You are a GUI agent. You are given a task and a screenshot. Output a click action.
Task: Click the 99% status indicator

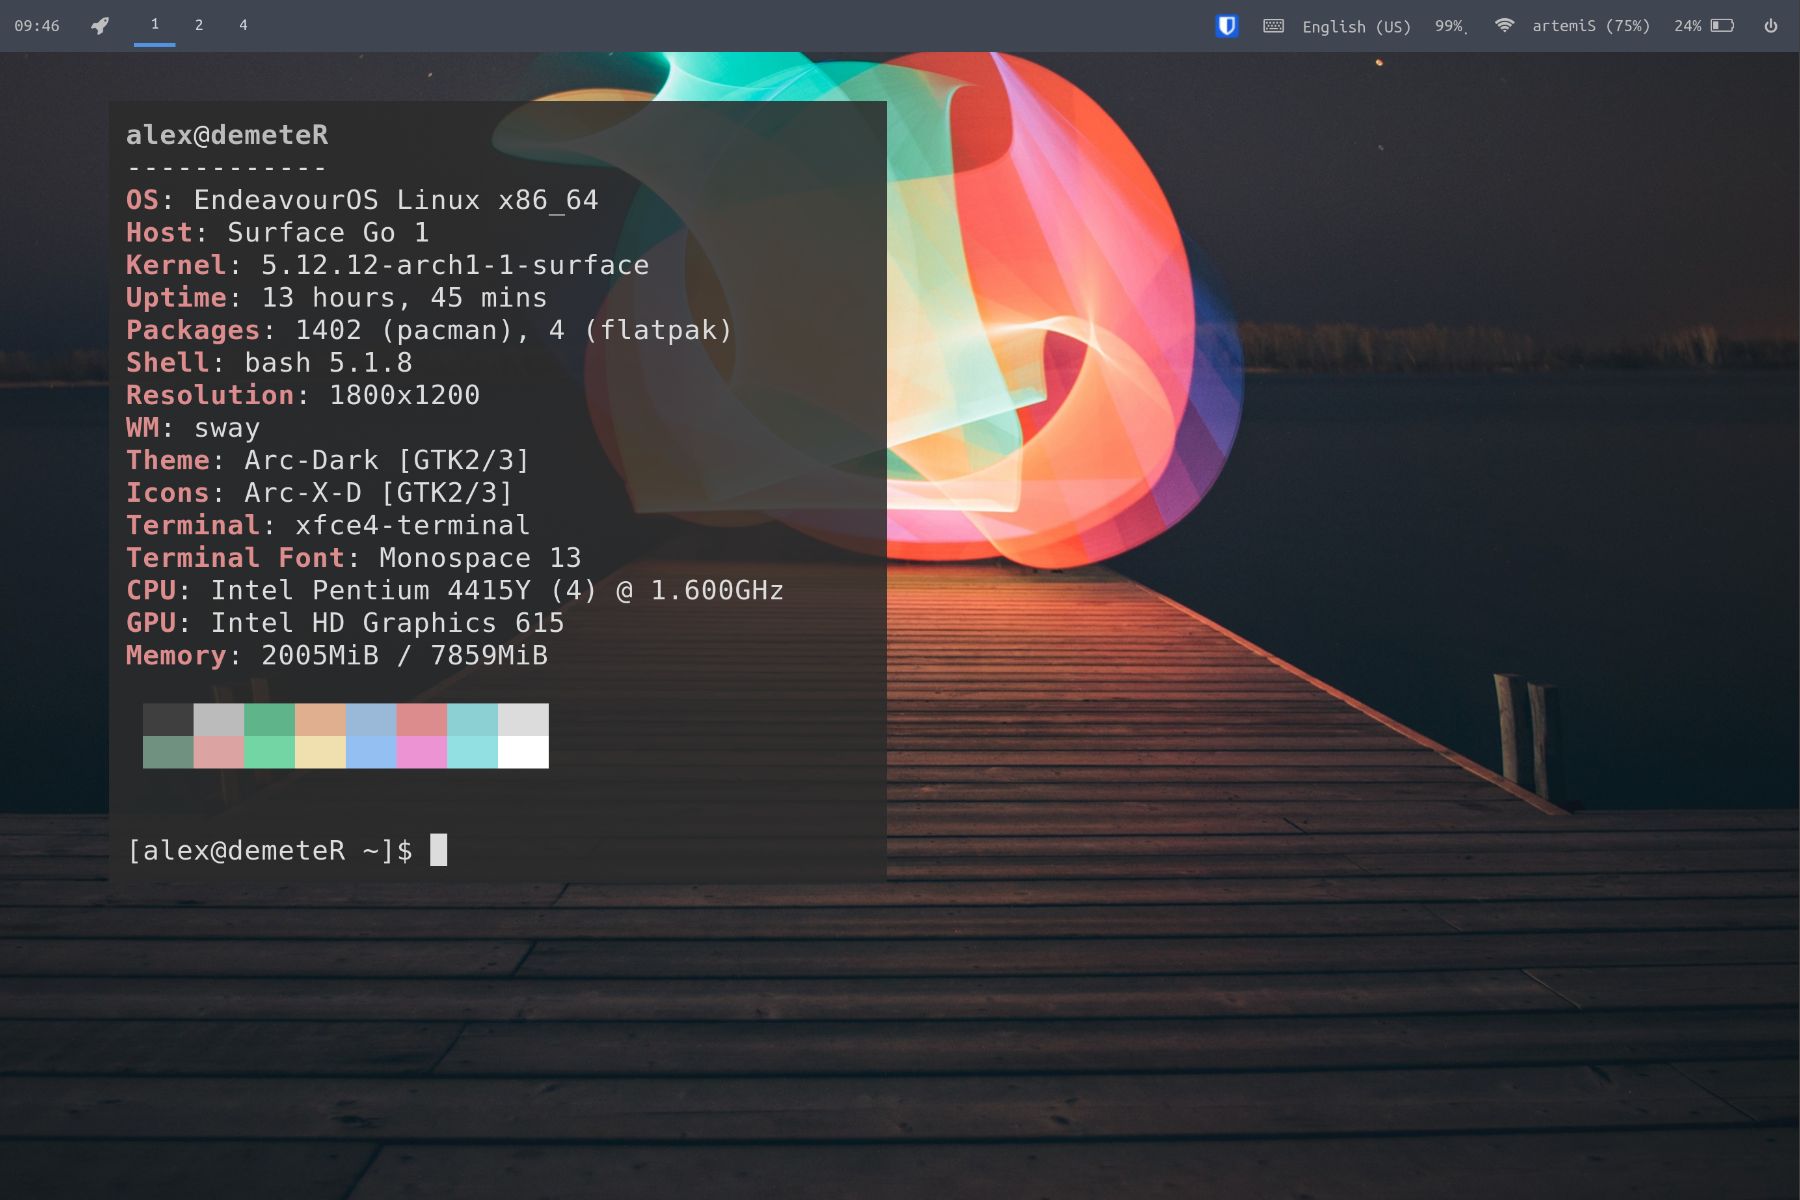click(x=1450, y=26)
